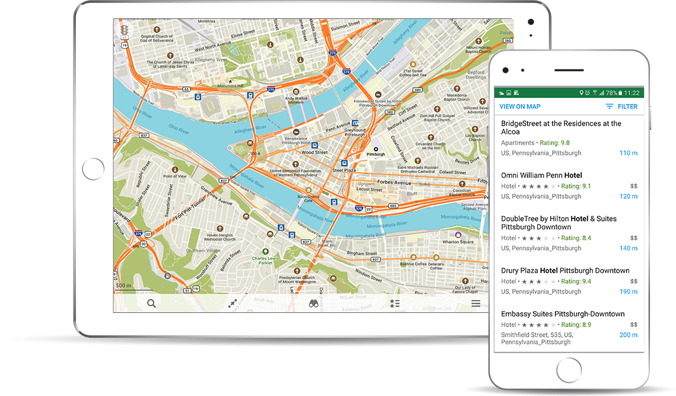This screenshot has width=676, height=396.
Task: Tap 21st Street Coffee and Tea marker
Action: tap(413, 65)
